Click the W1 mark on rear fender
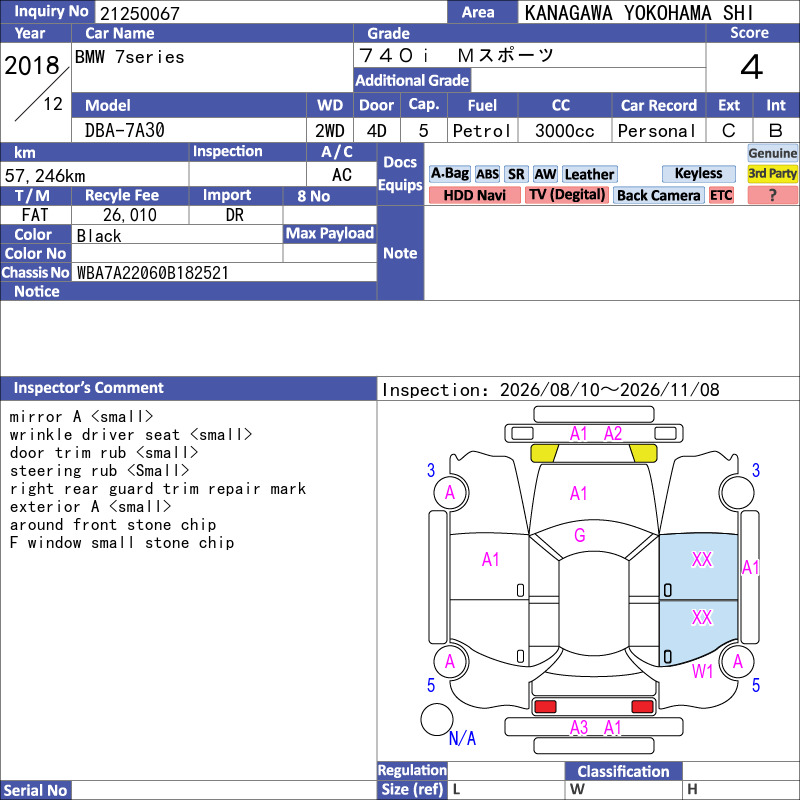 coord(702,671)
